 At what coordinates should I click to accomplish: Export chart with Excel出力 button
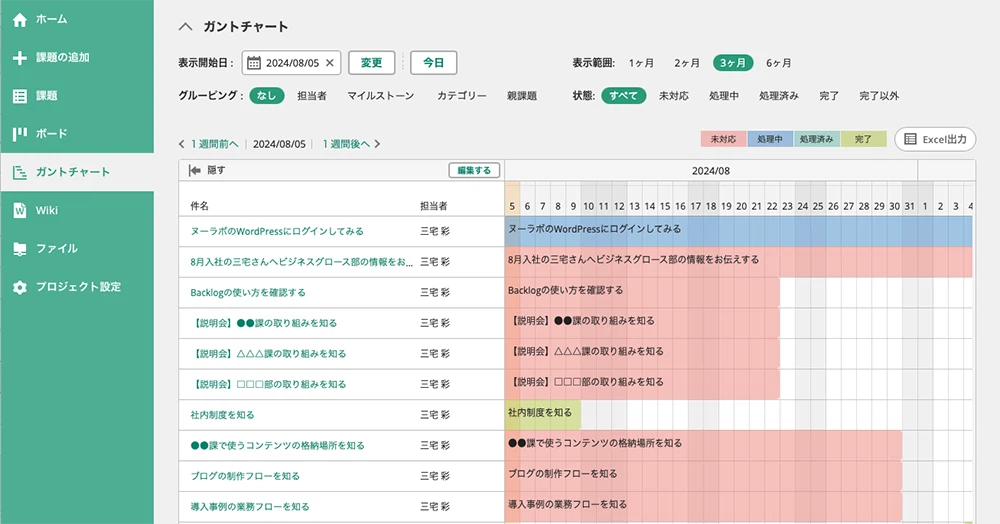point(935,139)
